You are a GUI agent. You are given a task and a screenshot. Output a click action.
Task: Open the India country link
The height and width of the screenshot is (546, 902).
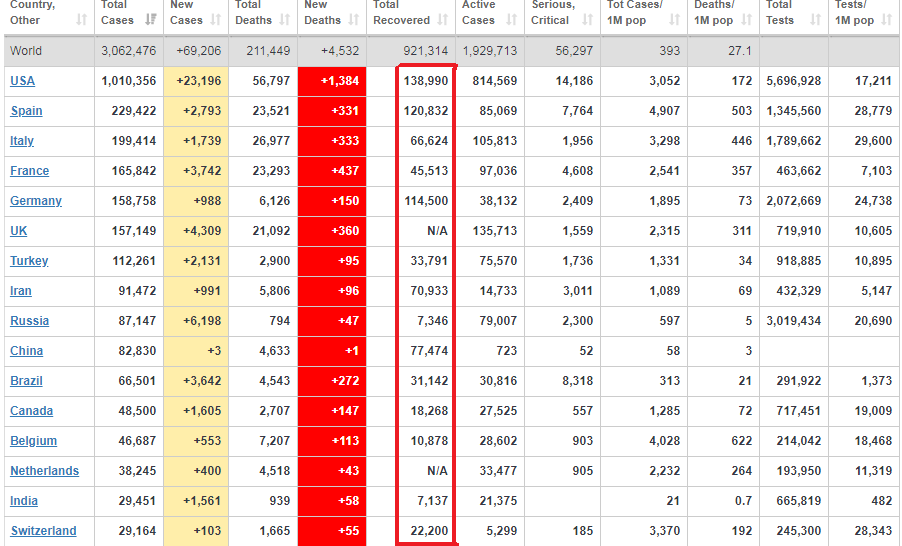24,501
